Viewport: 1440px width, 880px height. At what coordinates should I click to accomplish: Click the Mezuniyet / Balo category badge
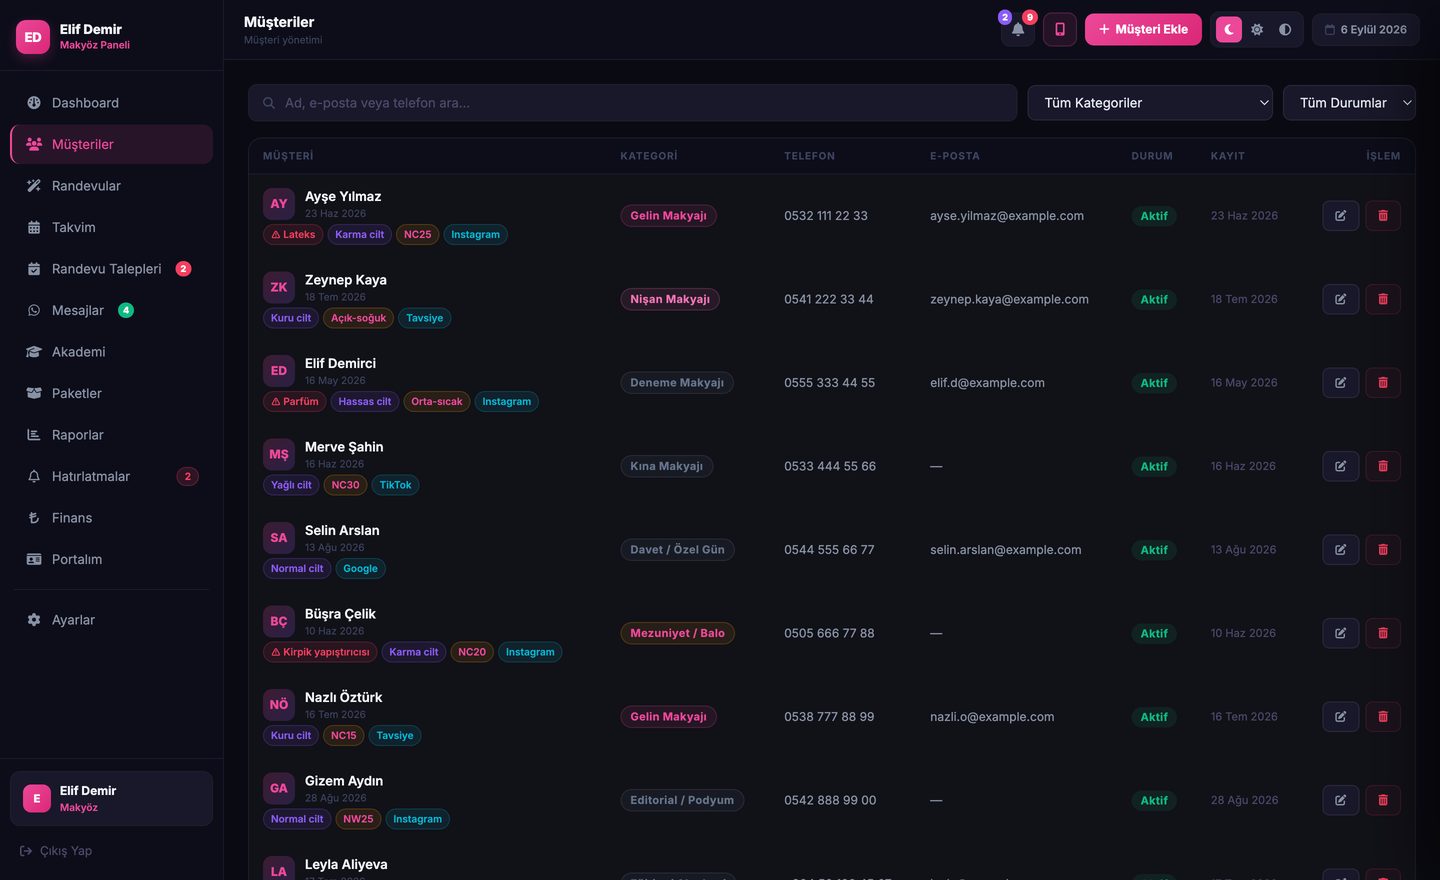pos(677,633)
